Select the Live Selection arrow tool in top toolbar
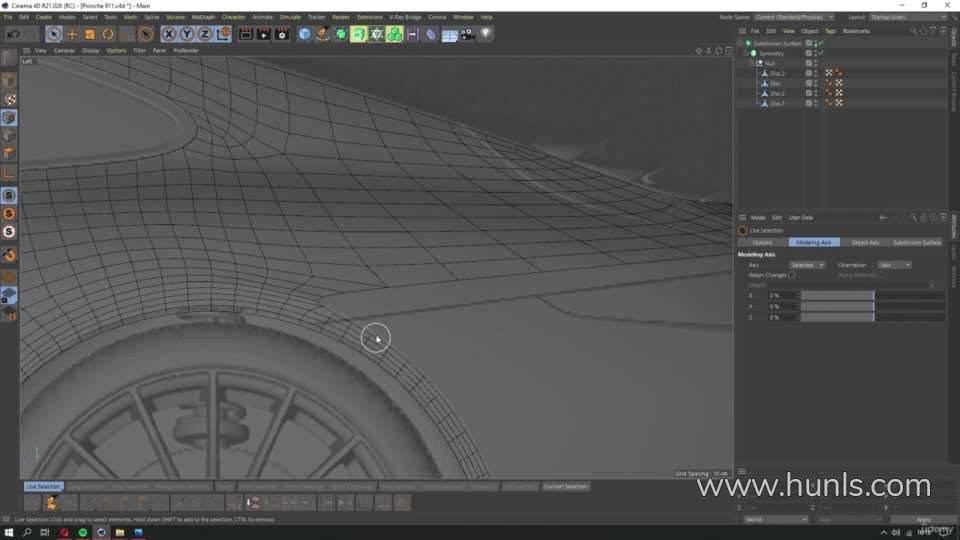 (x=54, y=34)
